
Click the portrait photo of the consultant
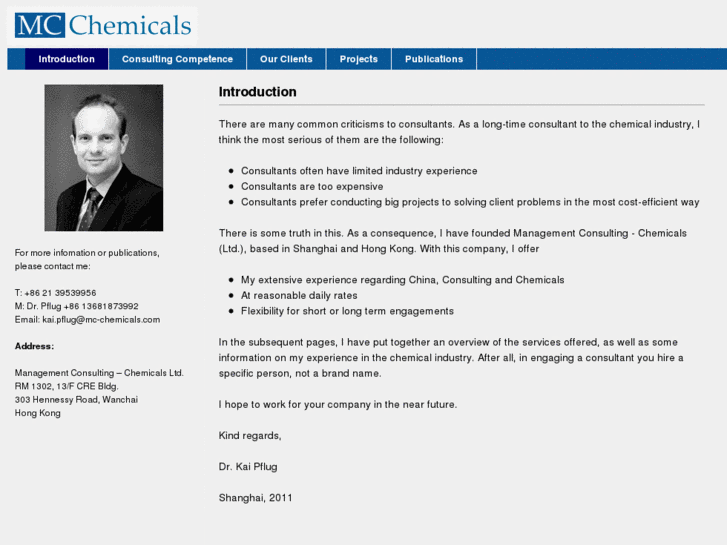click(x=104, y=157)
